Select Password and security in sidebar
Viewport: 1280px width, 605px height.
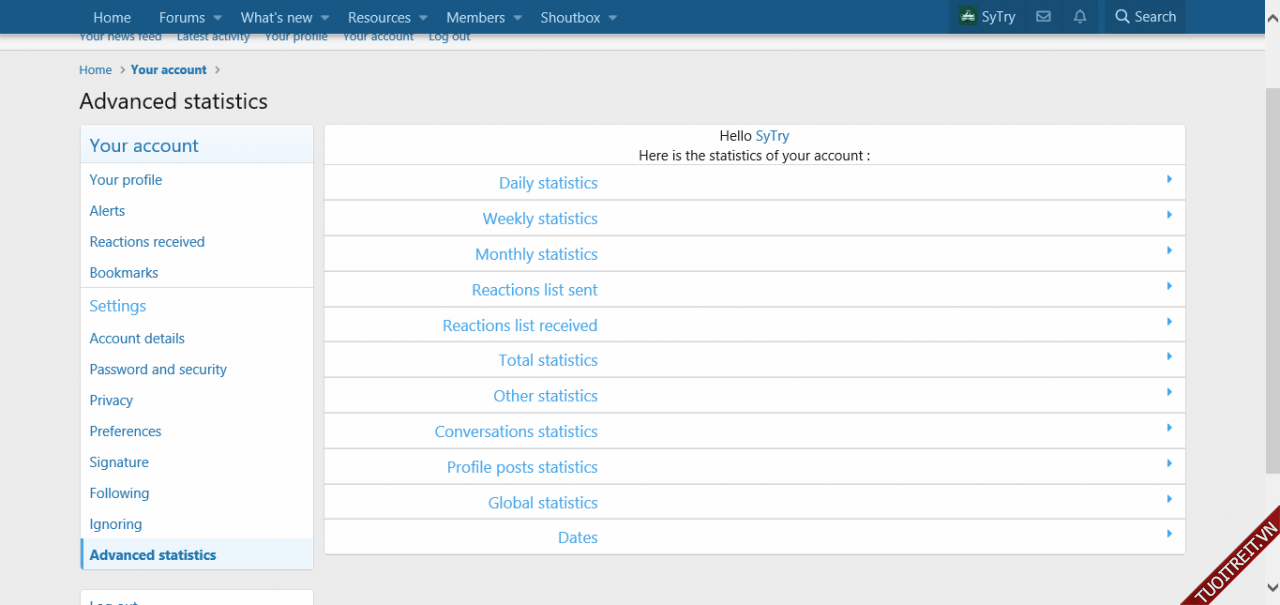click(x=158, y=369)
